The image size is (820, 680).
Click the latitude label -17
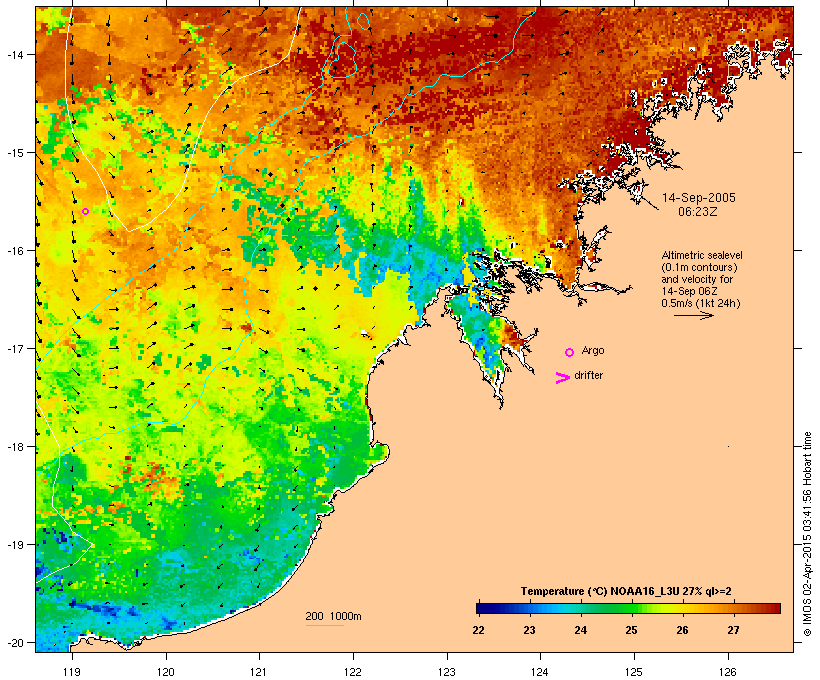(15, 348)
